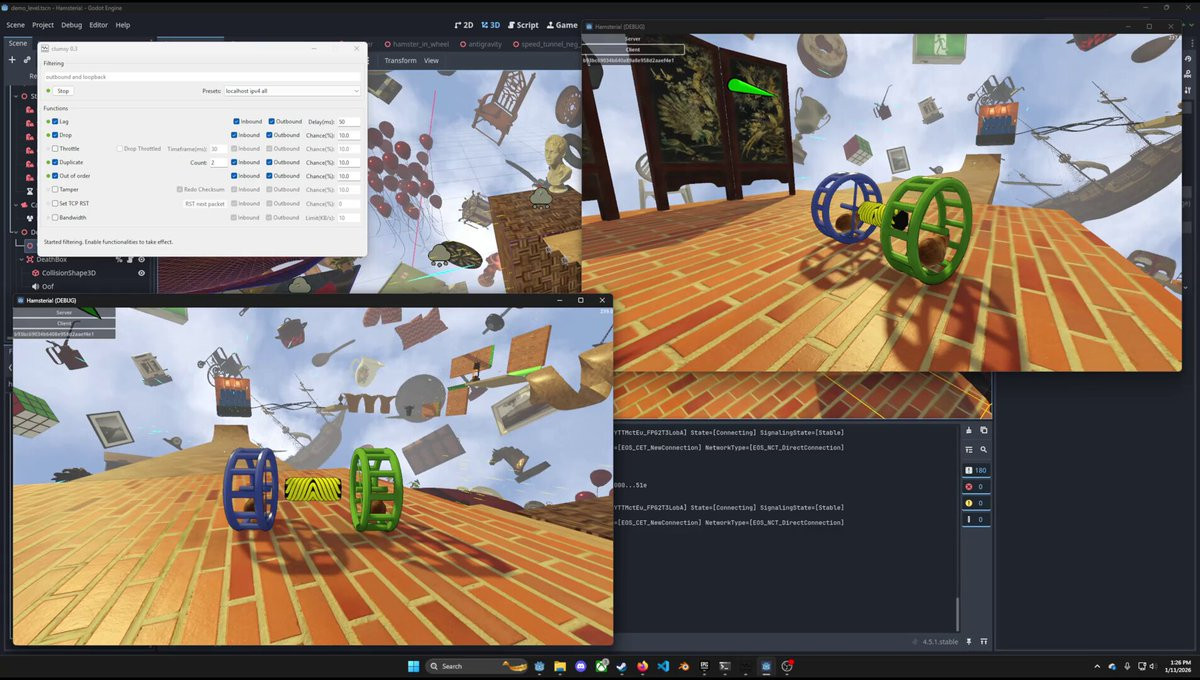Screen dimensions: 1200x680
Task: Uncheck the Out of order checkbox
Action: pyautogui.click(x=55, y=176)
